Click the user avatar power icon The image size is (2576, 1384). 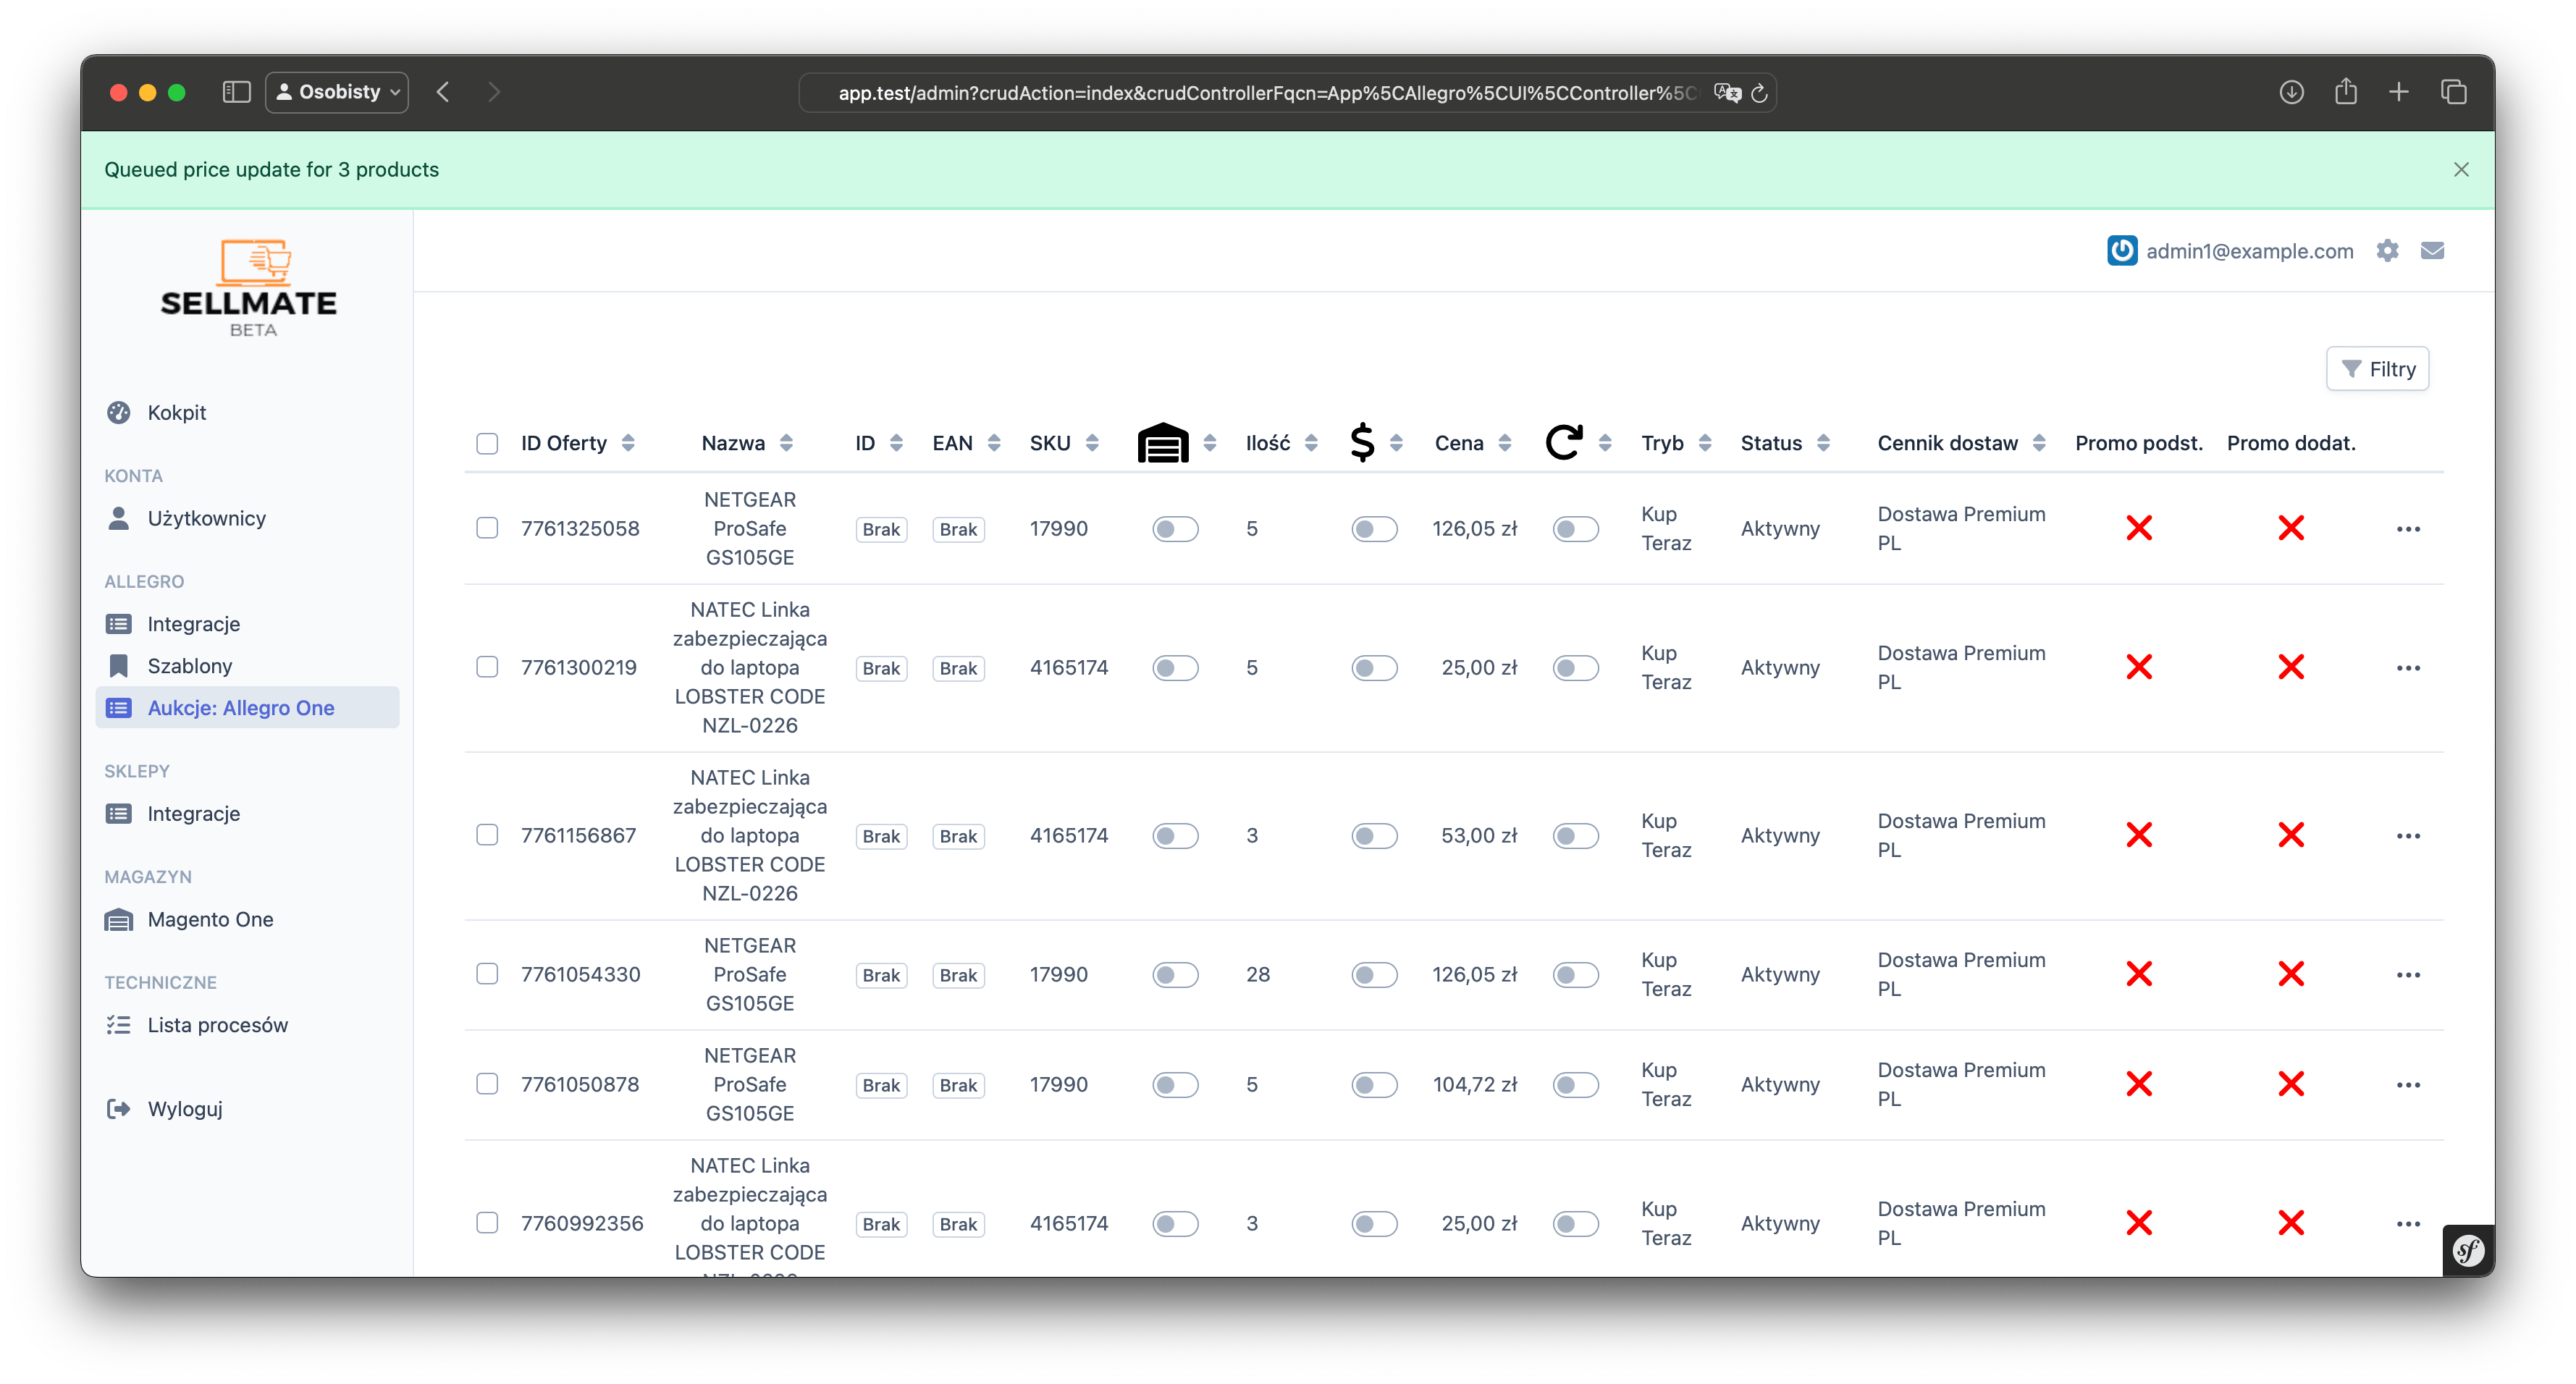[x=2121, y=251]
